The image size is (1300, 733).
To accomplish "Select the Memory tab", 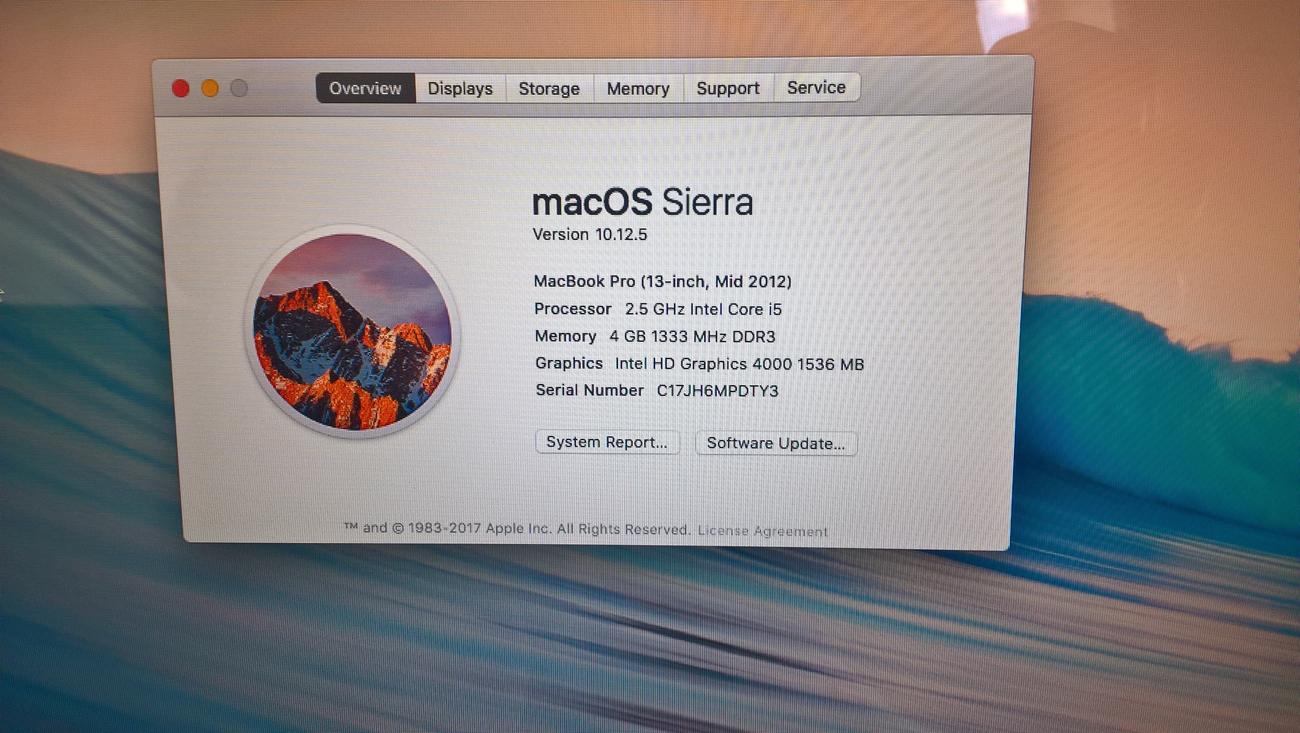I will pos(638,88).
